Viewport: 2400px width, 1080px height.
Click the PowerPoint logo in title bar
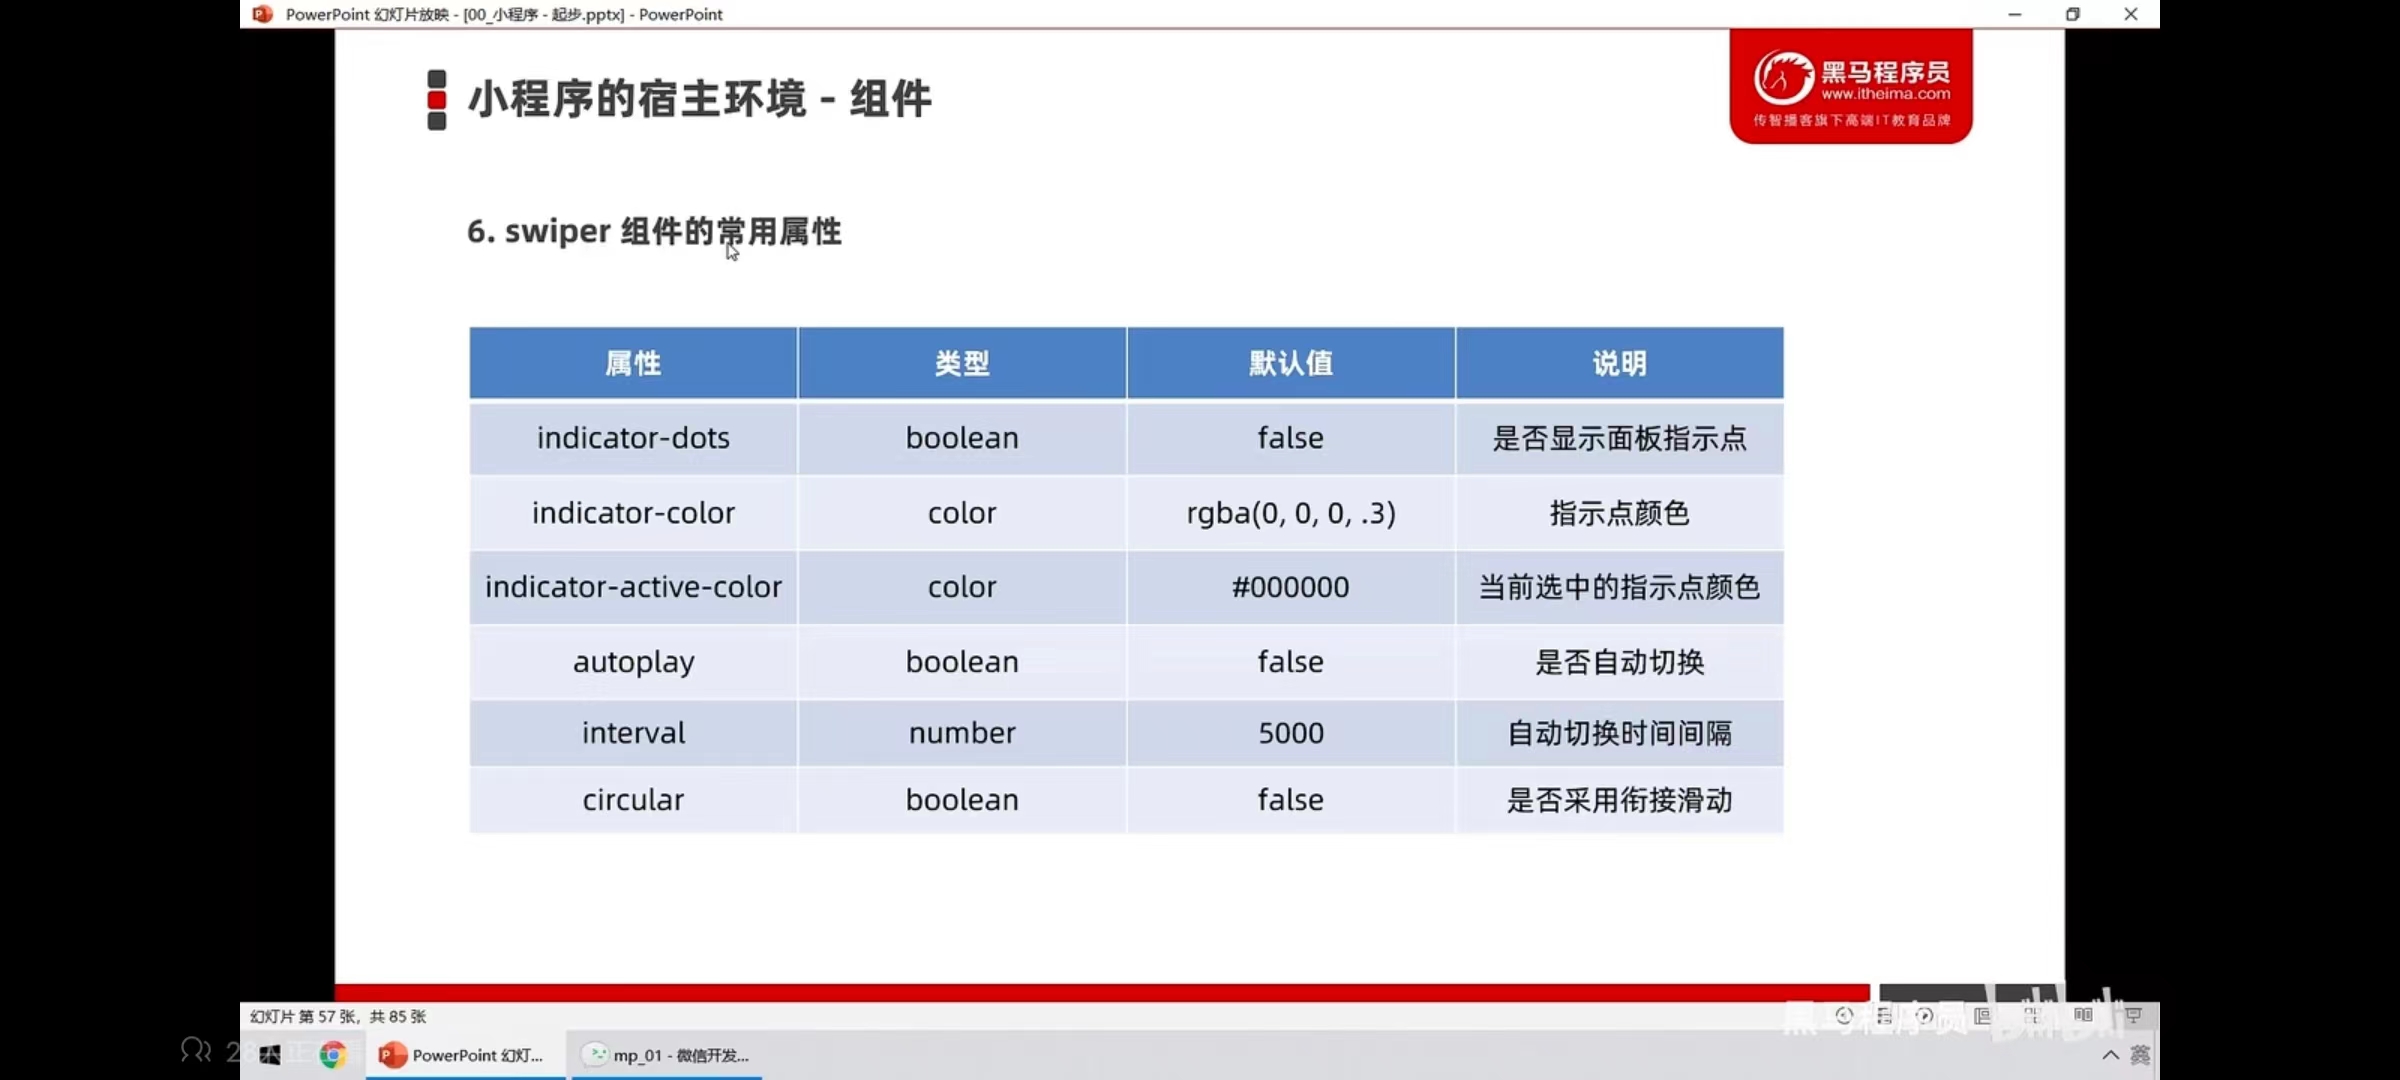pyautogui.click(x=262, y=14)
